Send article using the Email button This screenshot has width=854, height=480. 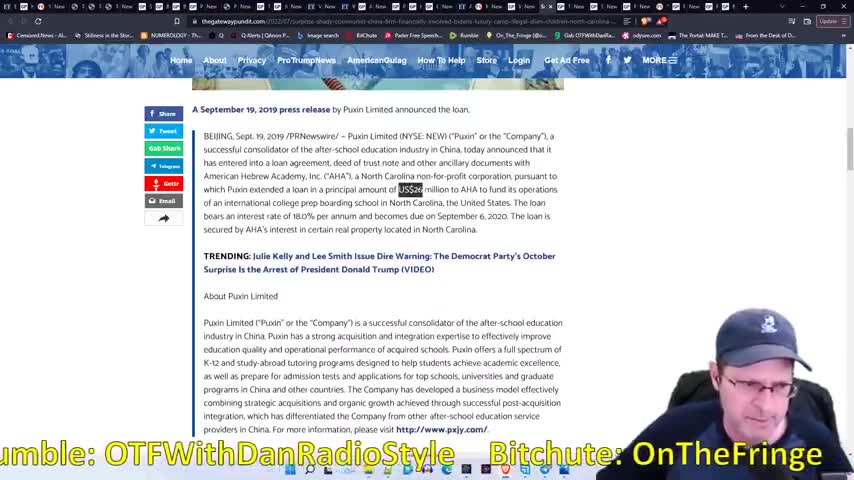[163, 201]
